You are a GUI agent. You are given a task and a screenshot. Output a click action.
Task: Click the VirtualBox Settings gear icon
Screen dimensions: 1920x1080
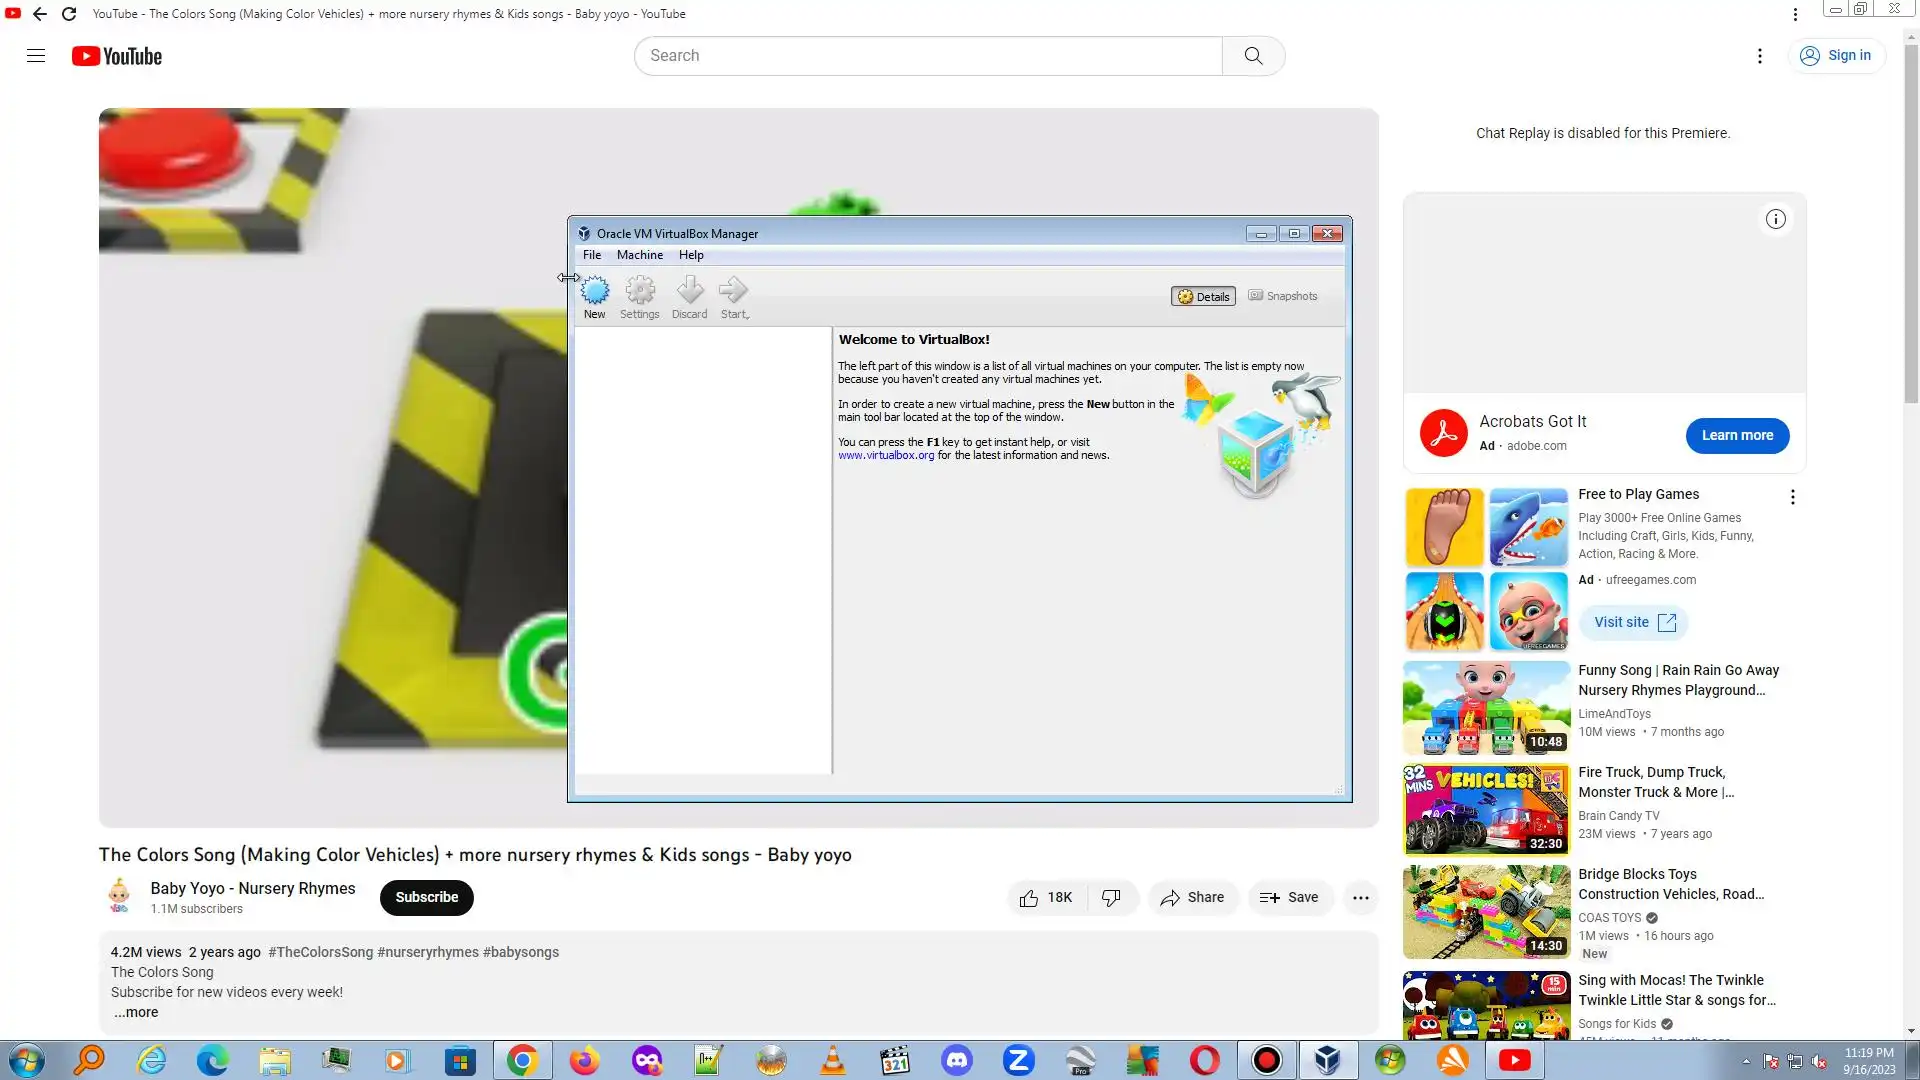click(x=640, y=291)
